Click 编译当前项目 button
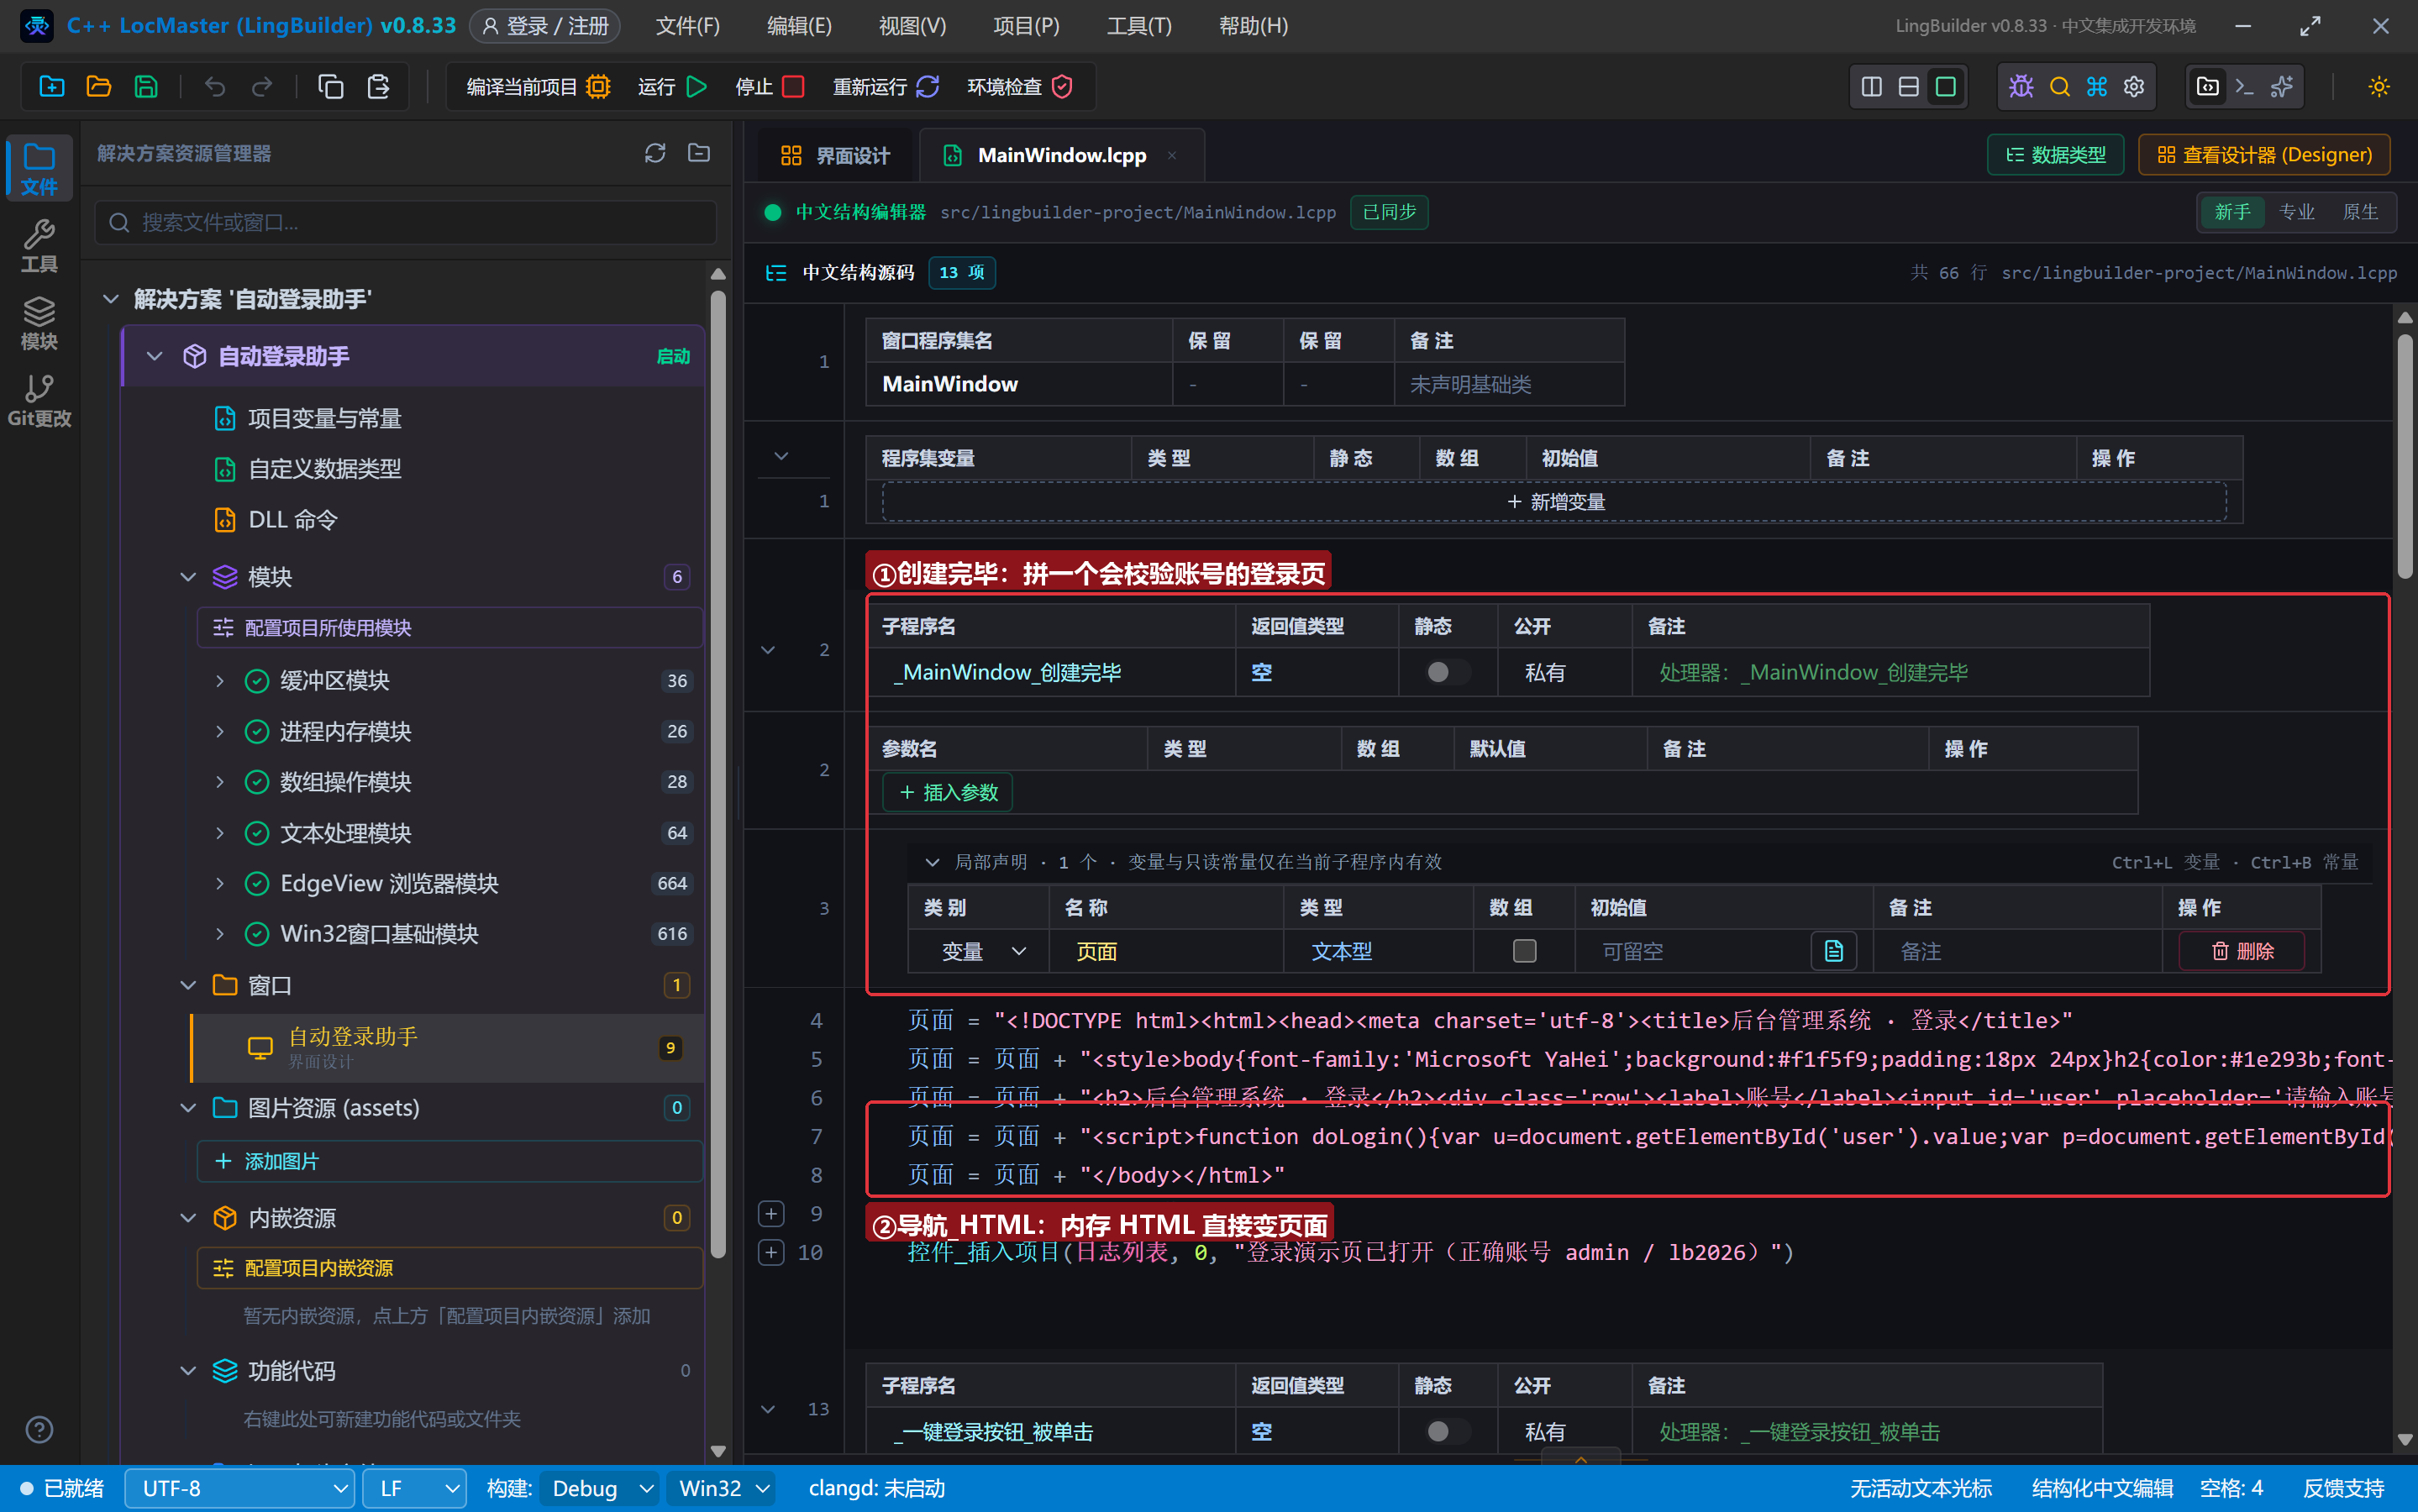Viewport: 2418px width, 1512px height. 538,87
